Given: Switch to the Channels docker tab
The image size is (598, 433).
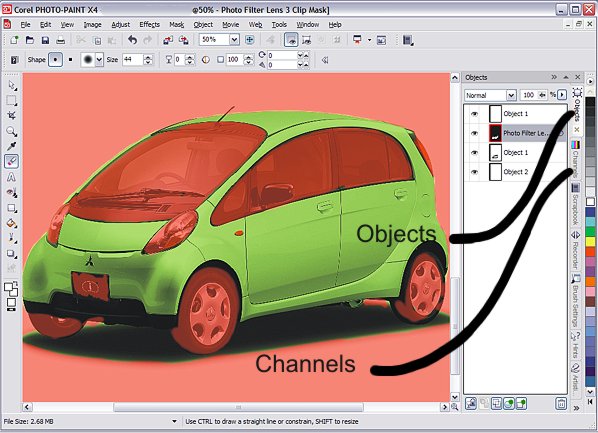Looking at the screenshot, I should tap(576, 159).
